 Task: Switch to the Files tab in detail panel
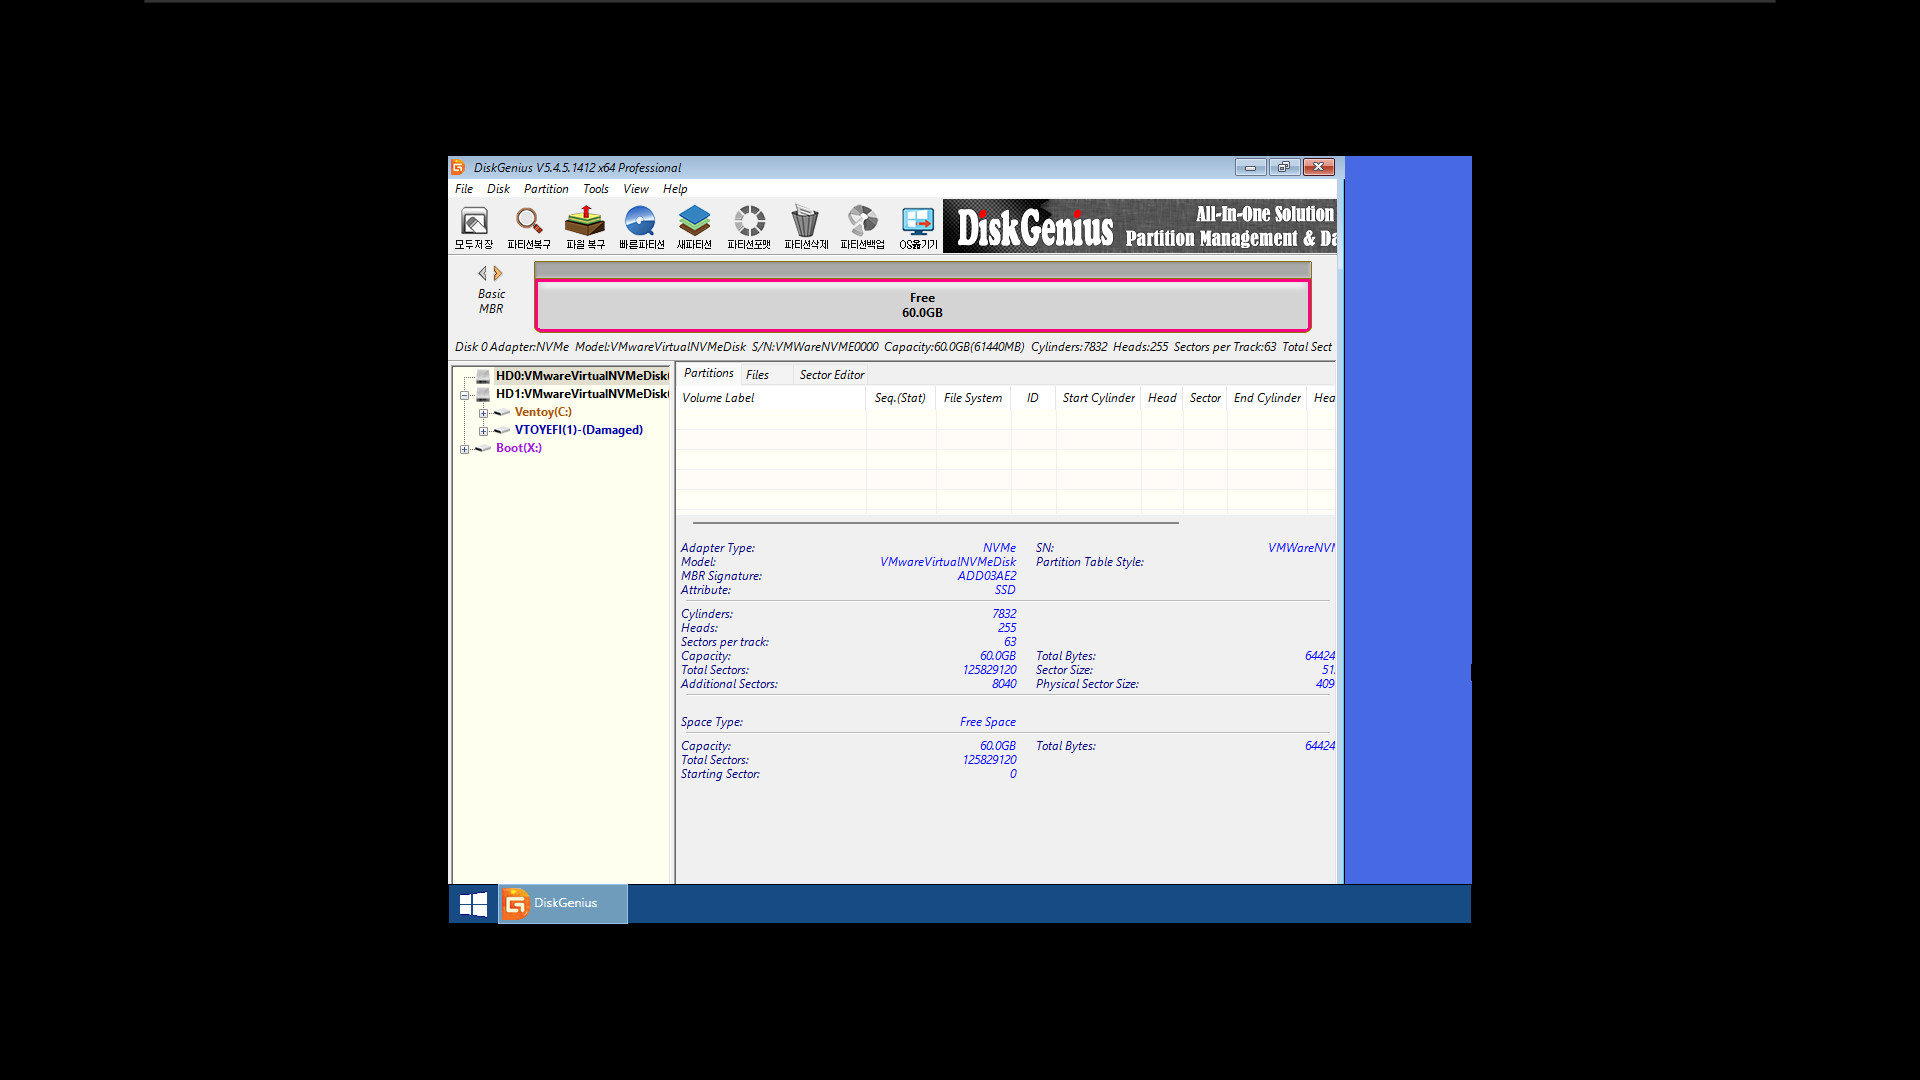click(x=758, y=375)
